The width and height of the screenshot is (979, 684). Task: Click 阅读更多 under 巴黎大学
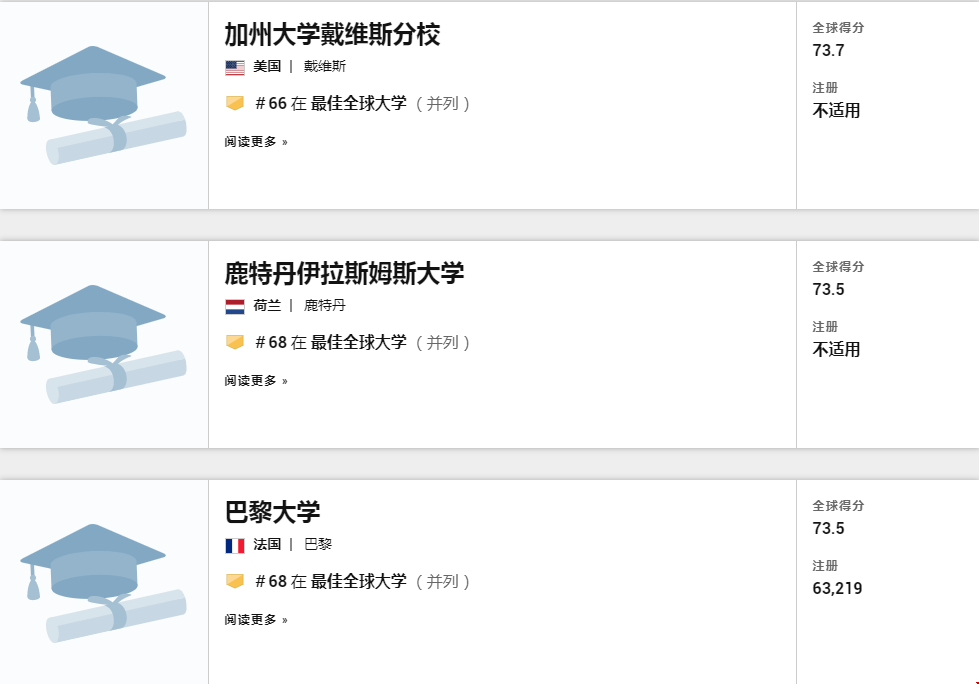pos(256,620)
